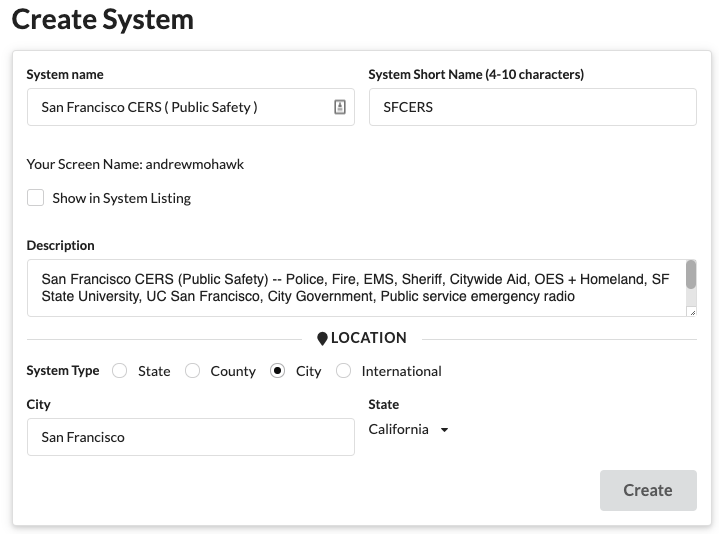Select the State system type radio
This screenshot has height=534, width=719.
click(120, 371)
